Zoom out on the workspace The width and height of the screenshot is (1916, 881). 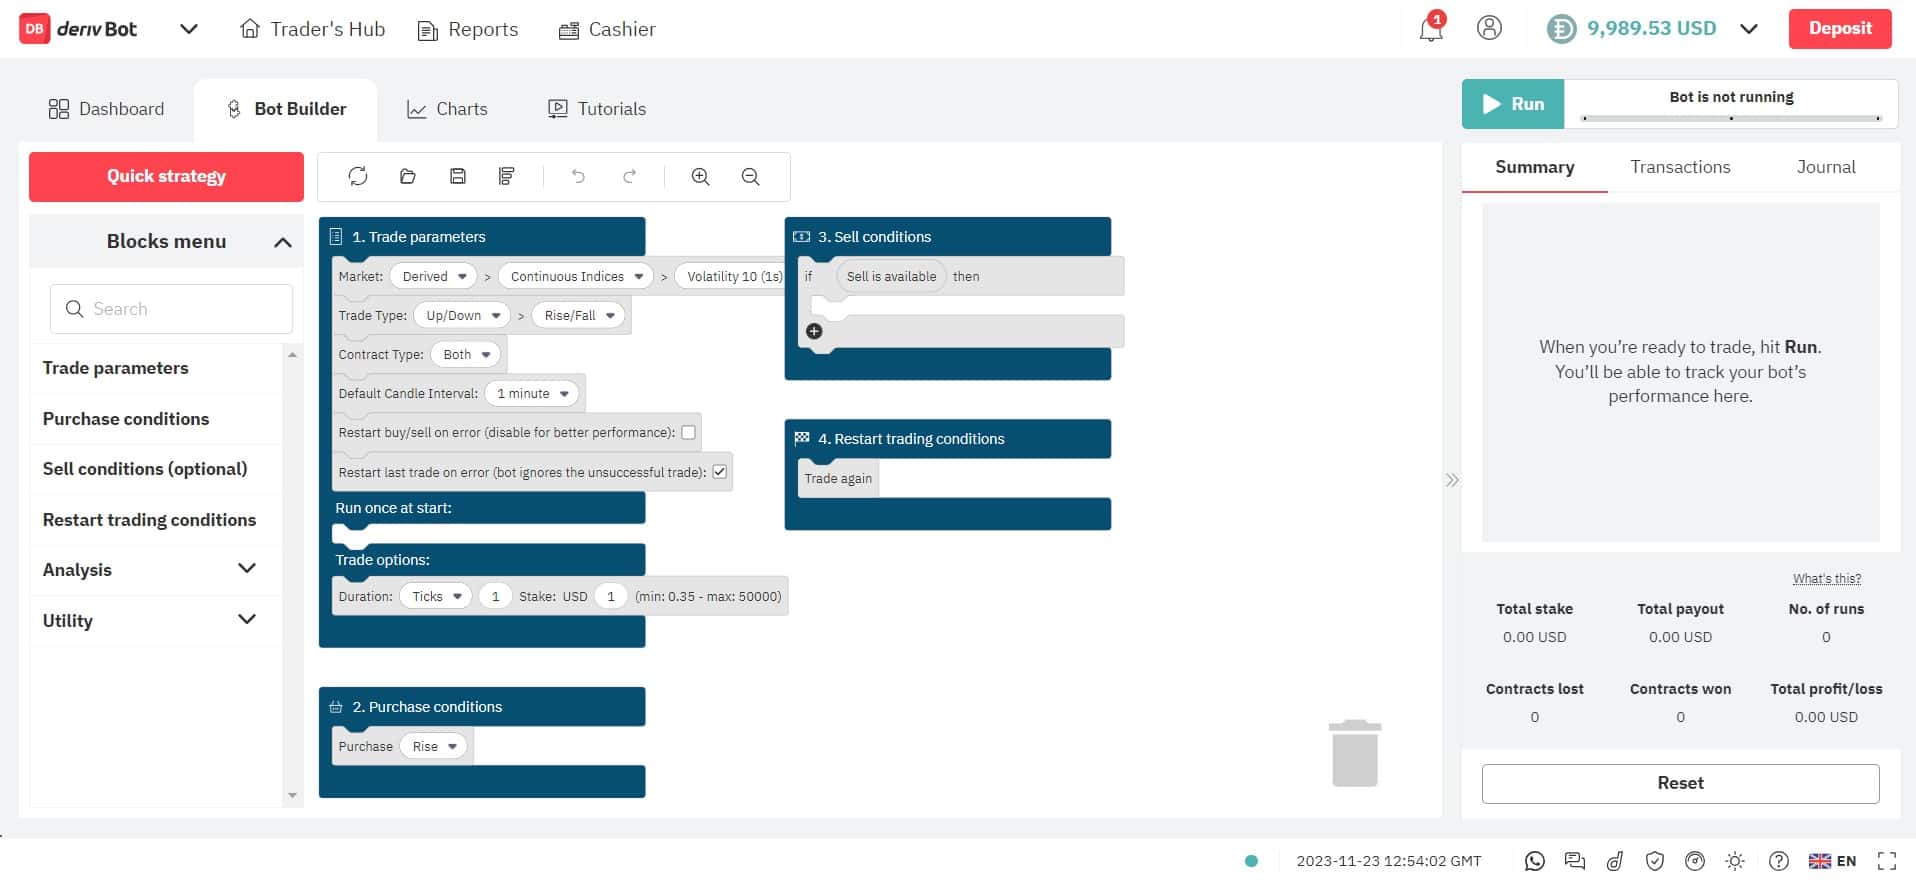(x=750, y=176)
